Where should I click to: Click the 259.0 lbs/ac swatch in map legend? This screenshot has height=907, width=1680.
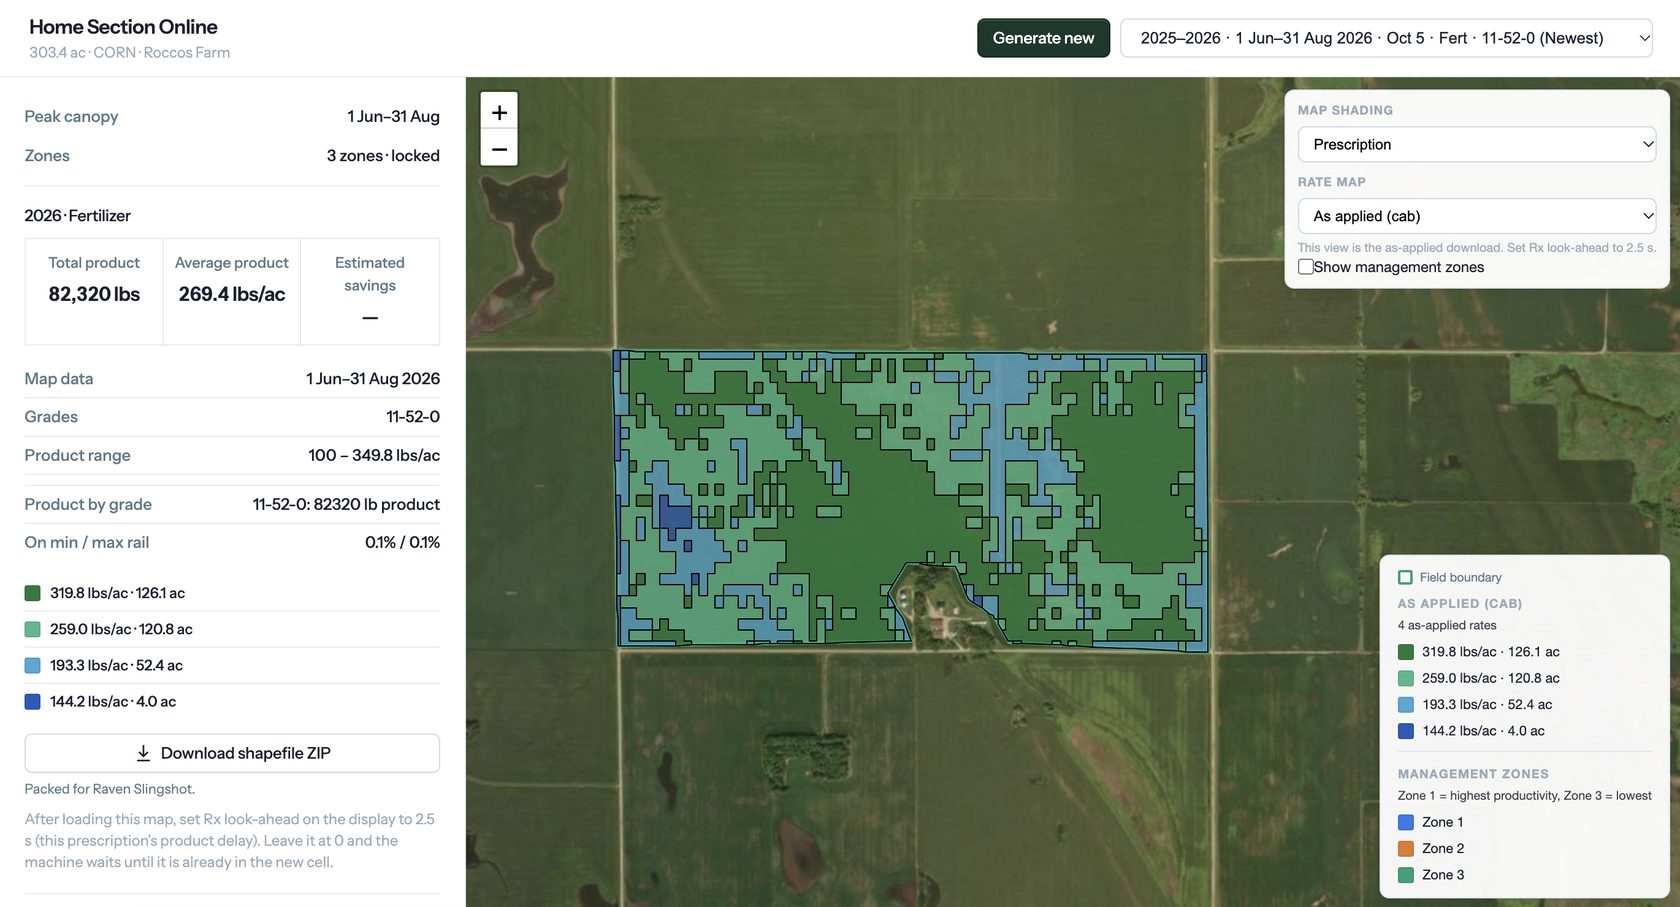[x=1405, y=678]
